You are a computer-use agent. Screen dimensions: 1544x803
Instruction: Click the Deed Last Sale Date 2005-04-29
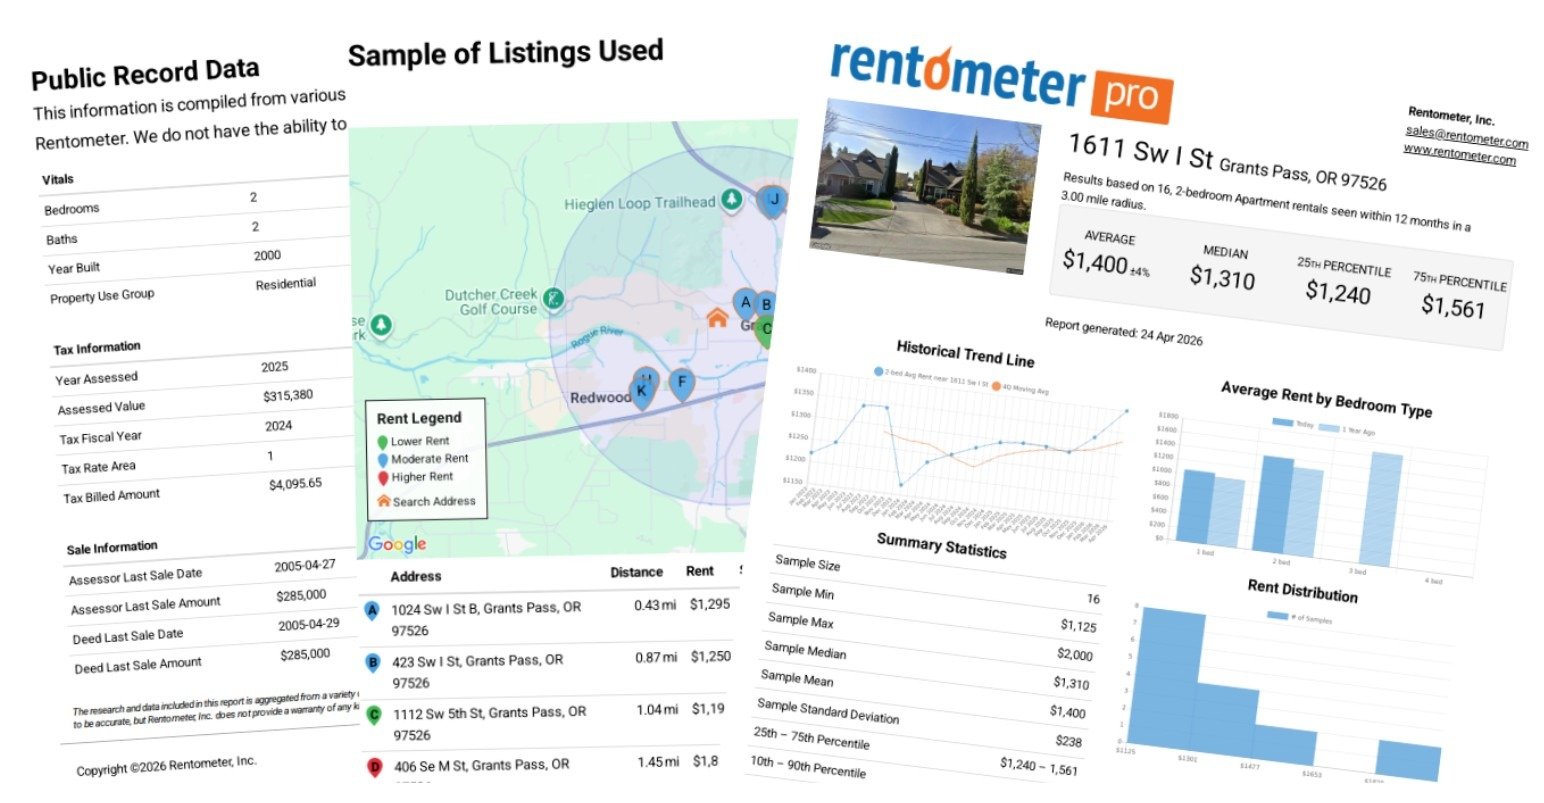(309, 624)
